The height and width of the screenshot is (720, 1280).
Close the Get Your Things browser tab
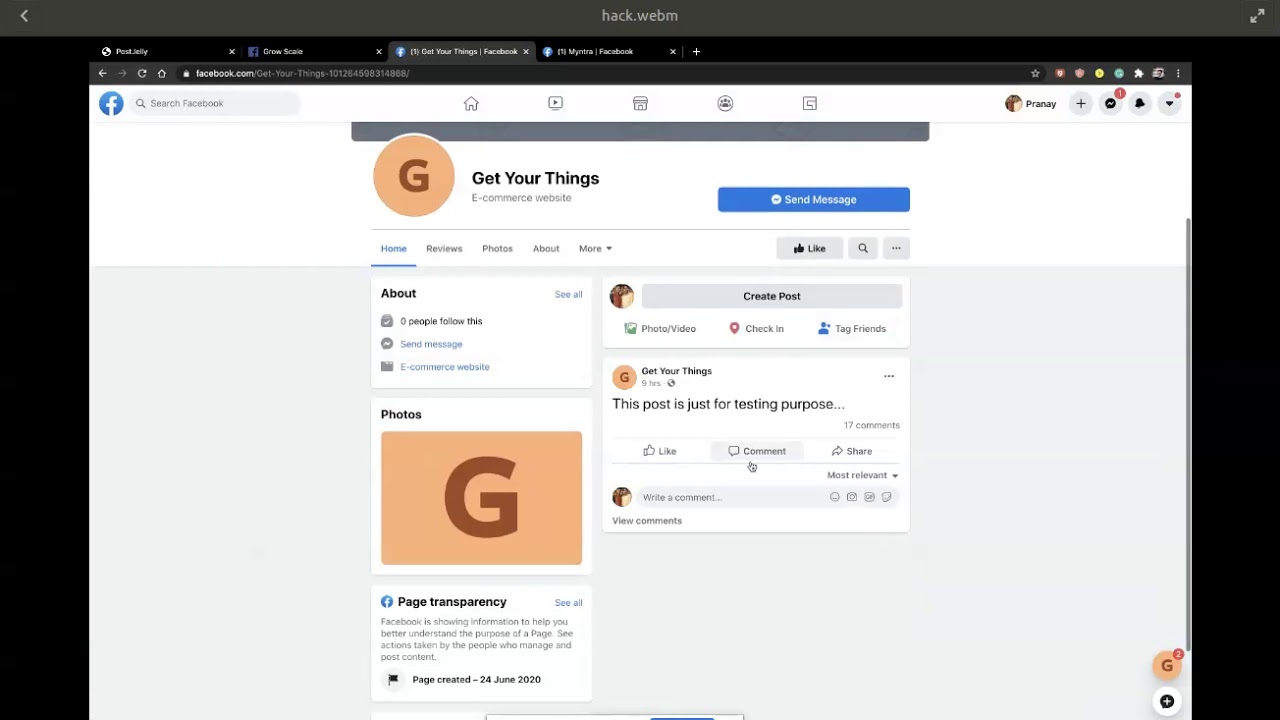[x=526, y=51]
